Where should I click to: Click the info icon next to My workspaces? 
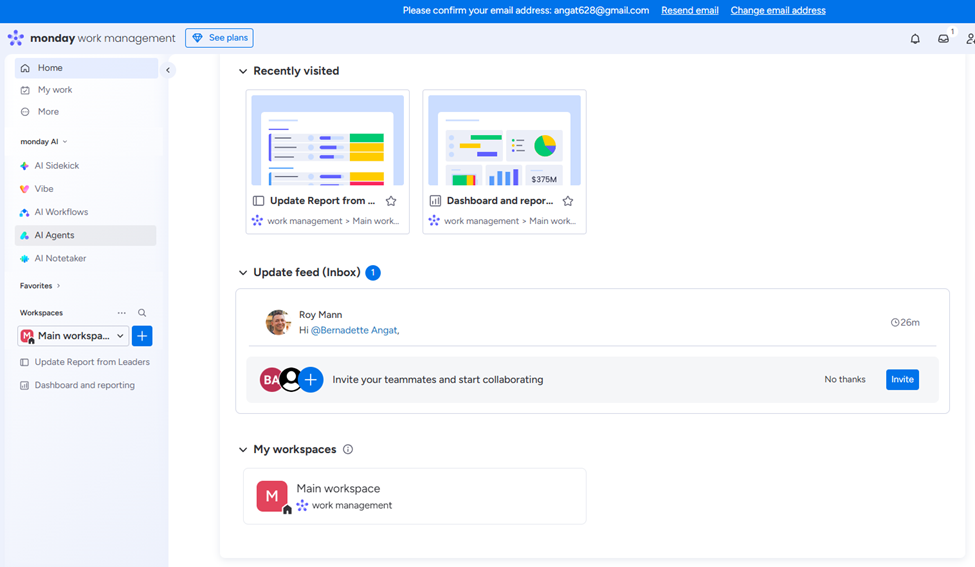(348, 449)
